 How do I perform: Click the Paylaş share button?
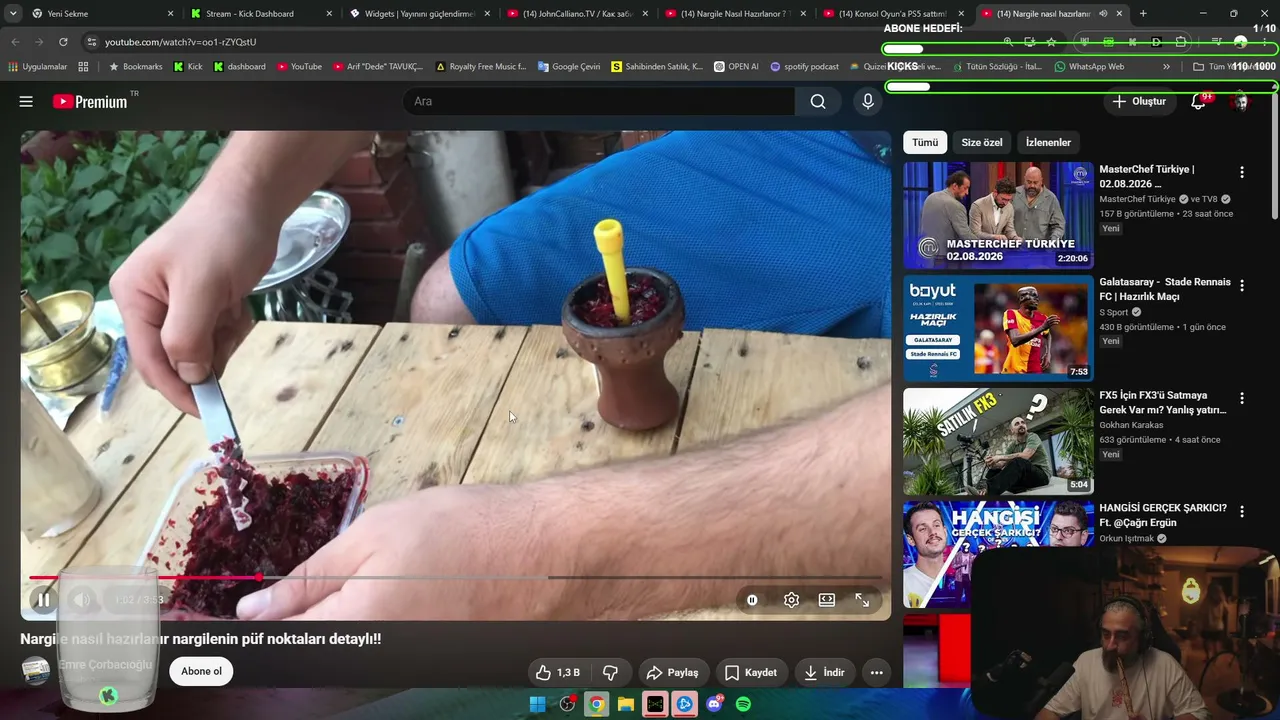pyautogui.click(x=672, y=673)
